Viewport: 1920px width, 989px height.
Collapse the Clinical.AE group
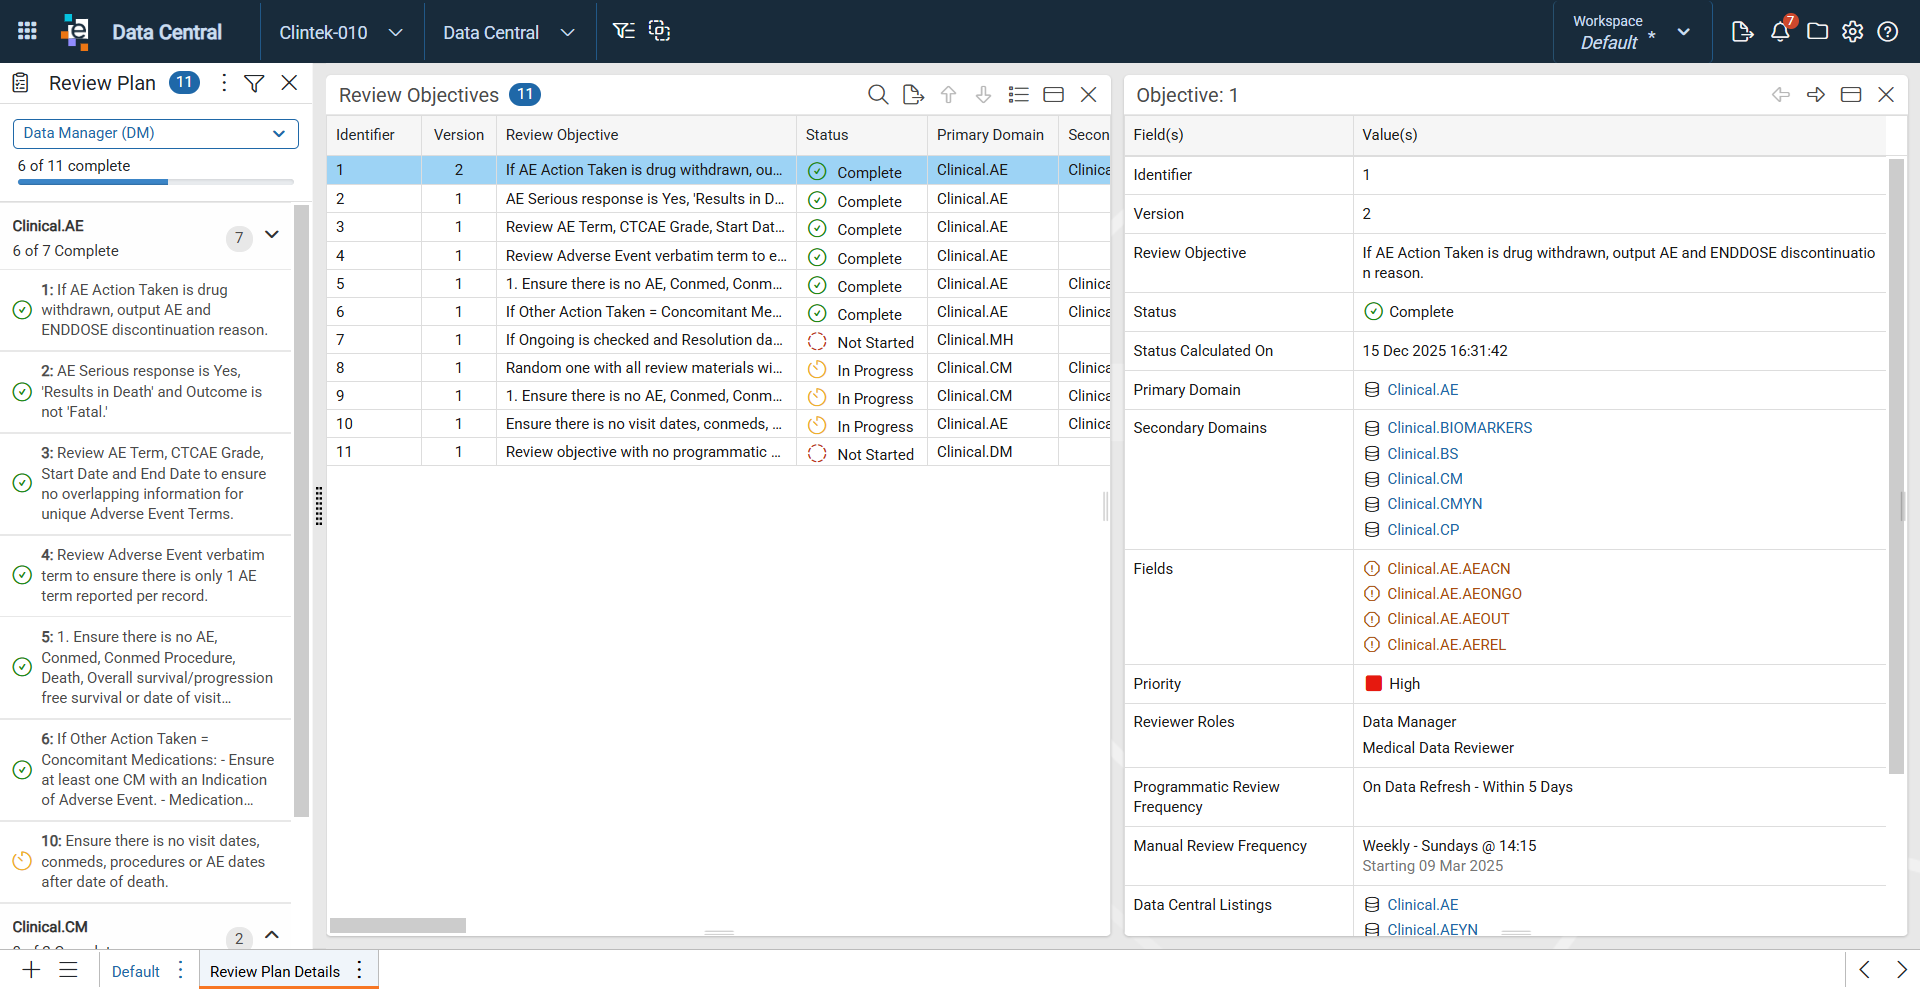271,235
